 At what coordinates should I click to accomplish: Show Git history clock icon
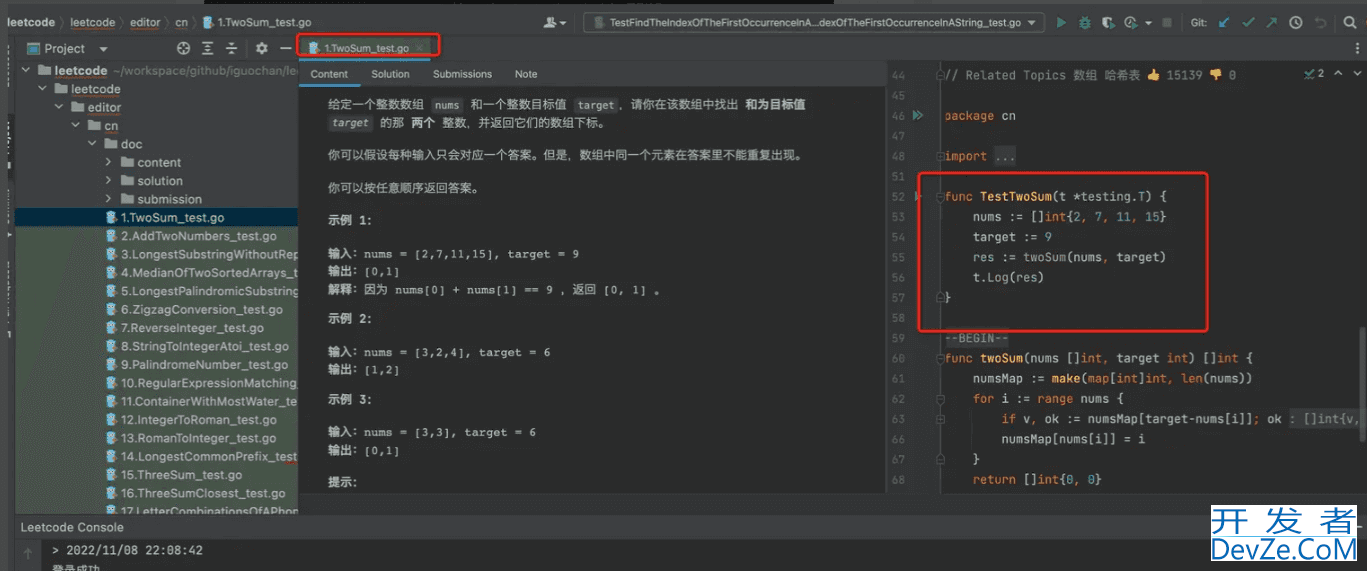tap(1296, 22)
